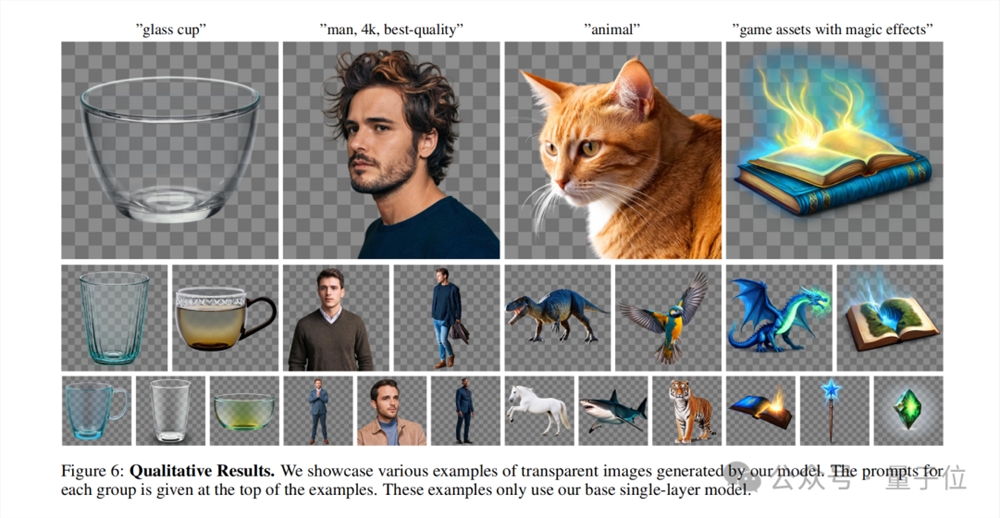Select the star-topped magic wand

(834, 410)
